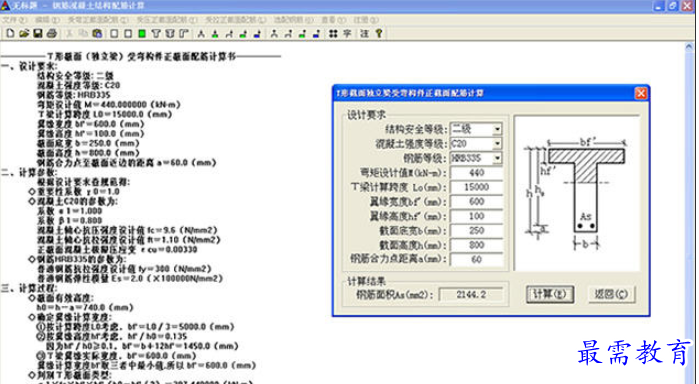
Task: Click the 翼缘高度hf' field with 100
Action: coord(477,216)
